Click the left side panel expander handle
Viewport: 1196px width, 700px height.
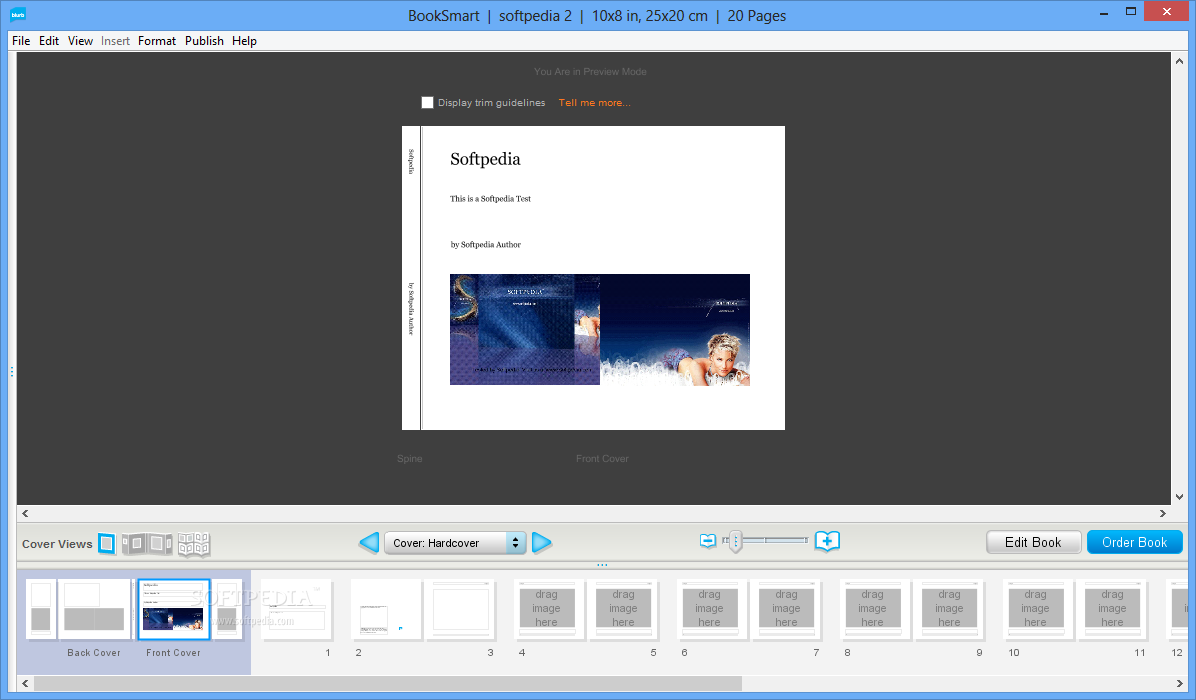tap(11, 372)
